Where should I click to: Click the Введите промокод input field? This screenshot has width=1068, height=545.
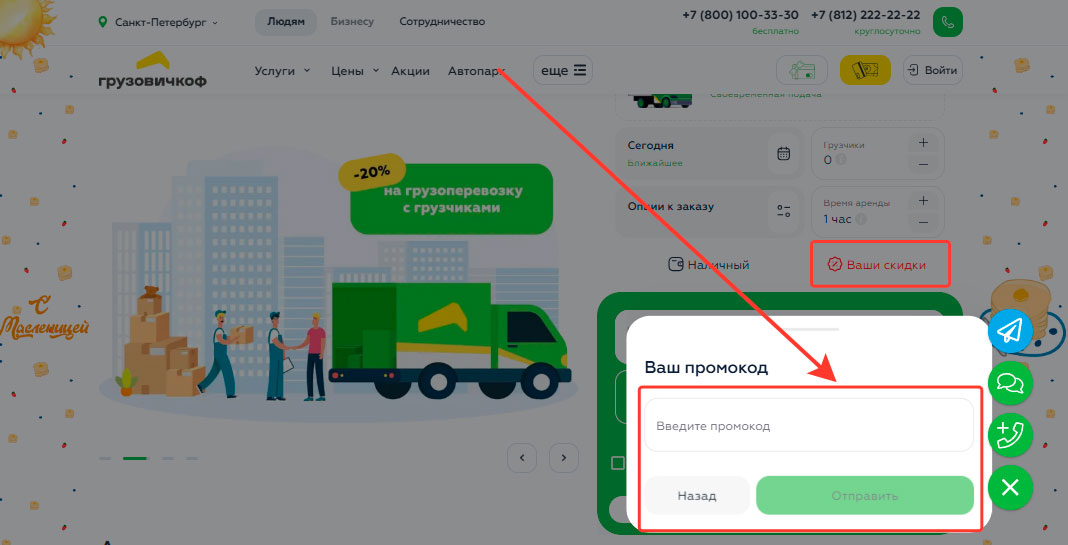click(808, 425)
